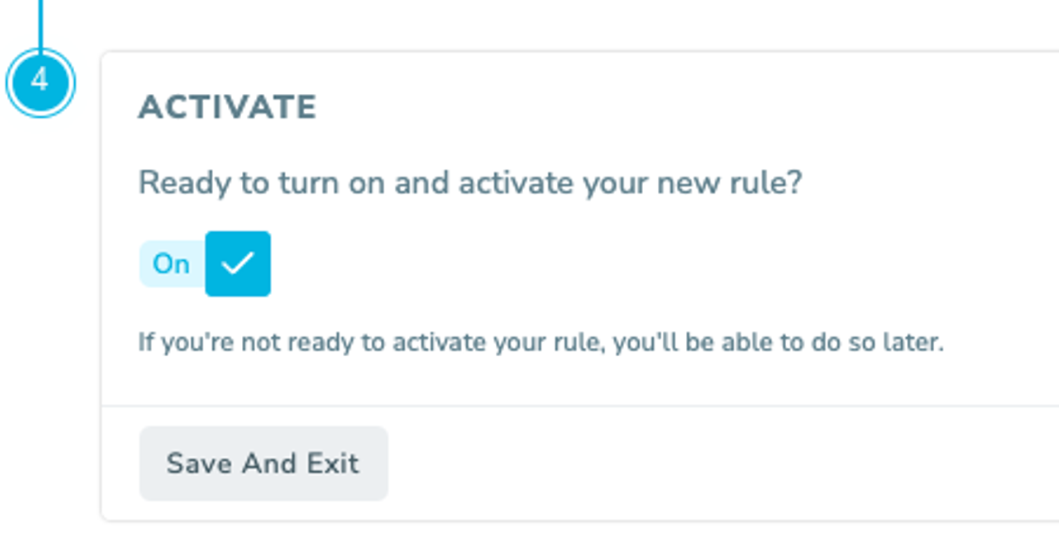The height and width of the screenshot is (534, 1059).
Task: Click the light blue On portion of switch
Action: pos(172,264)
